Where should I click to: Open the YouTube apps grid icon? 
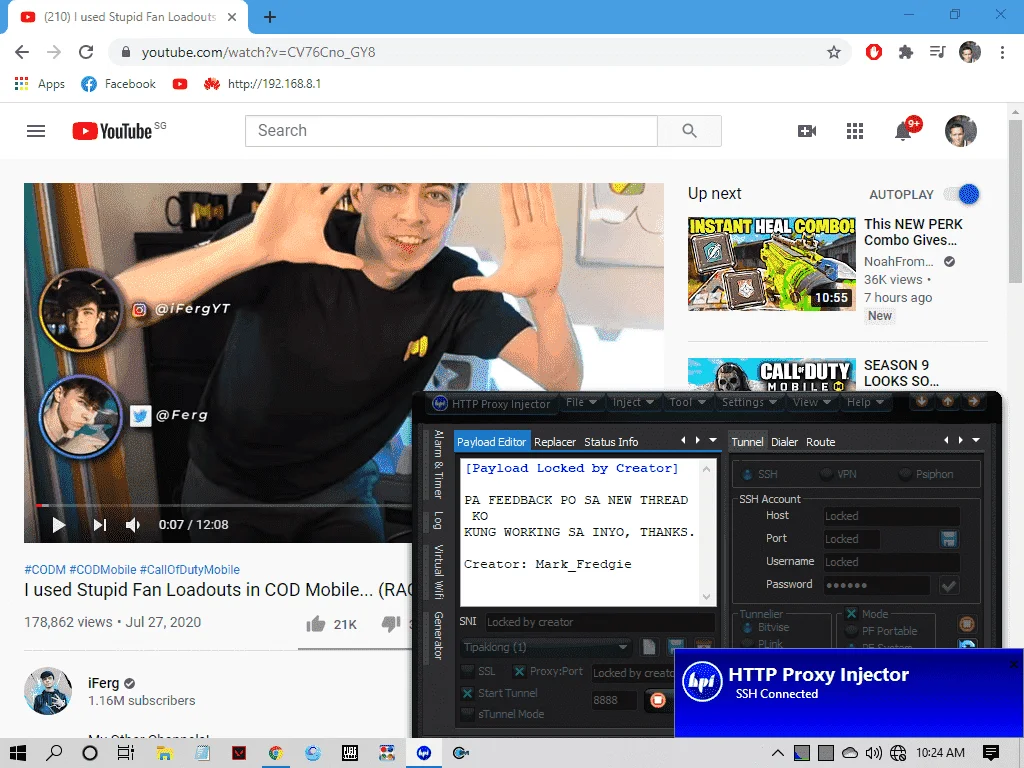tap(855, 131)
